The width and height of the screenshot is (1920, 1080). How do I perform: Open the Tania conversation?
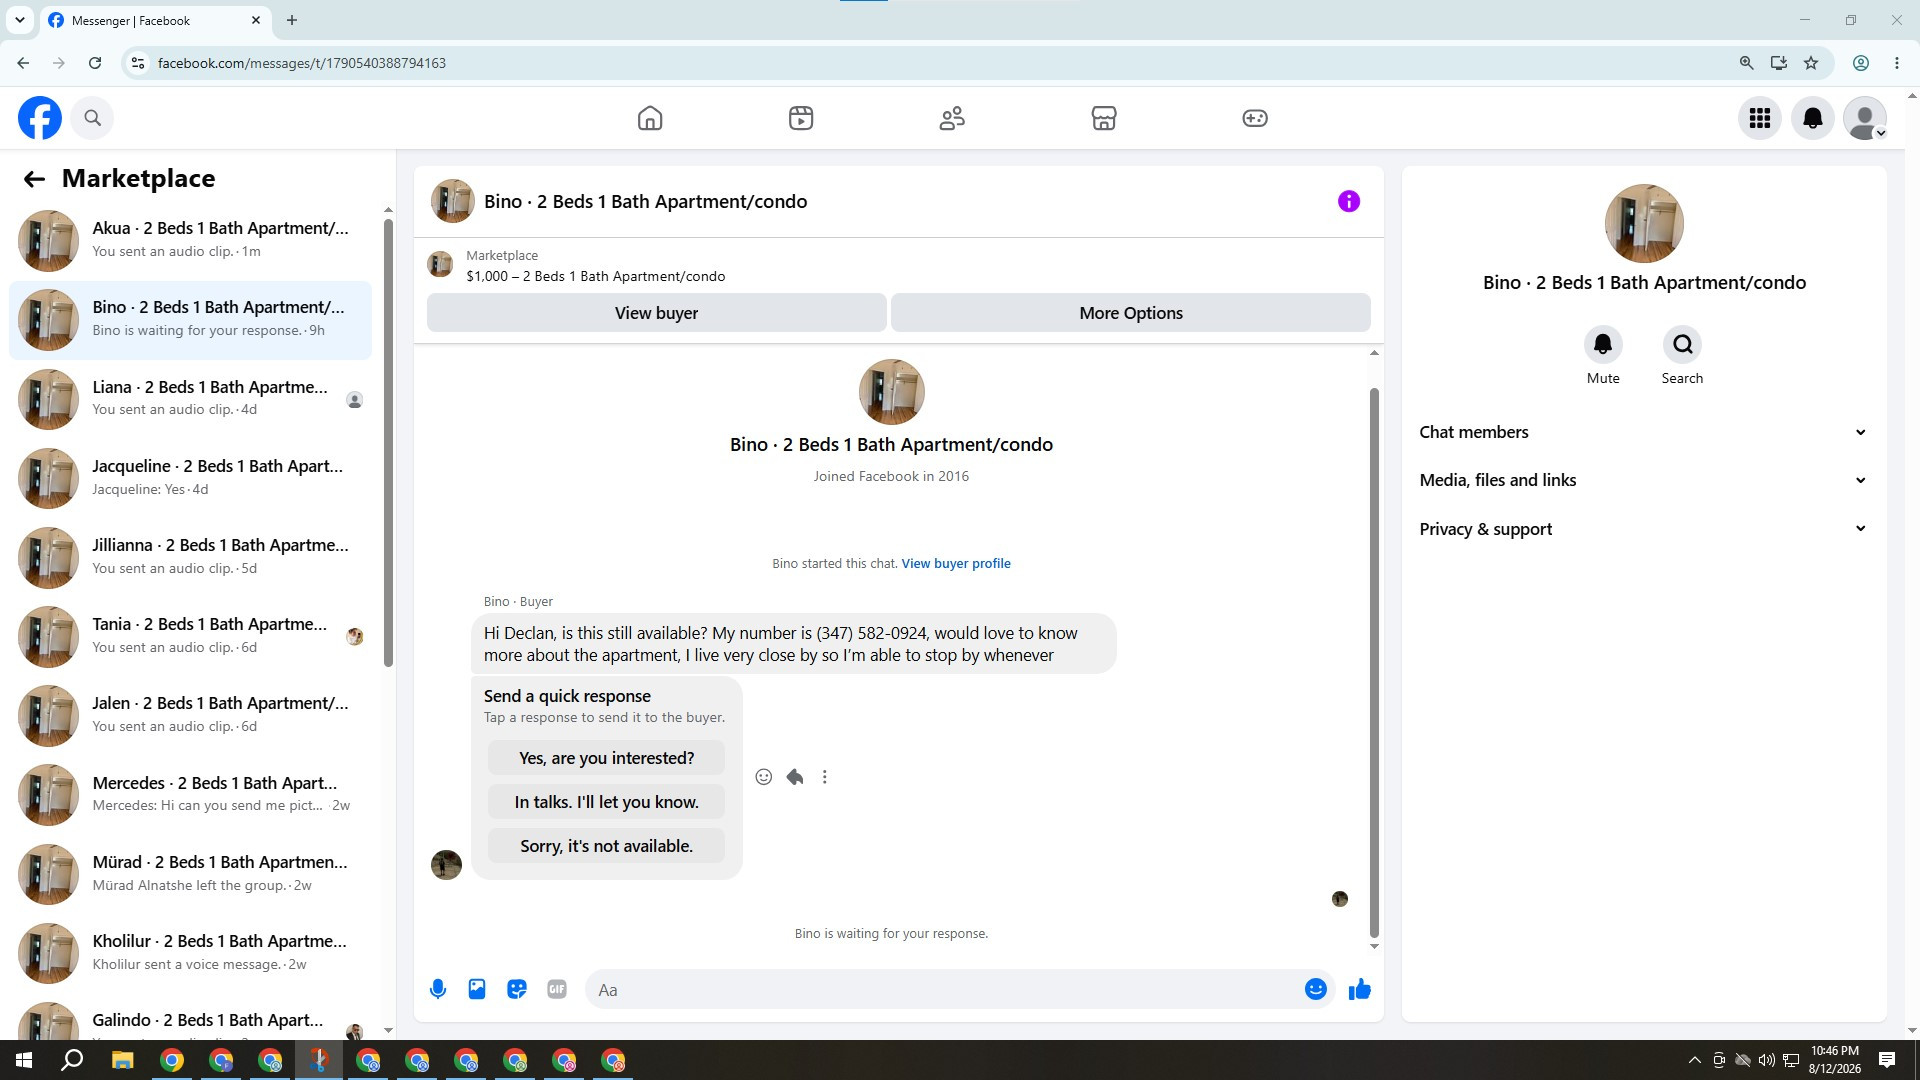[190, 636]
